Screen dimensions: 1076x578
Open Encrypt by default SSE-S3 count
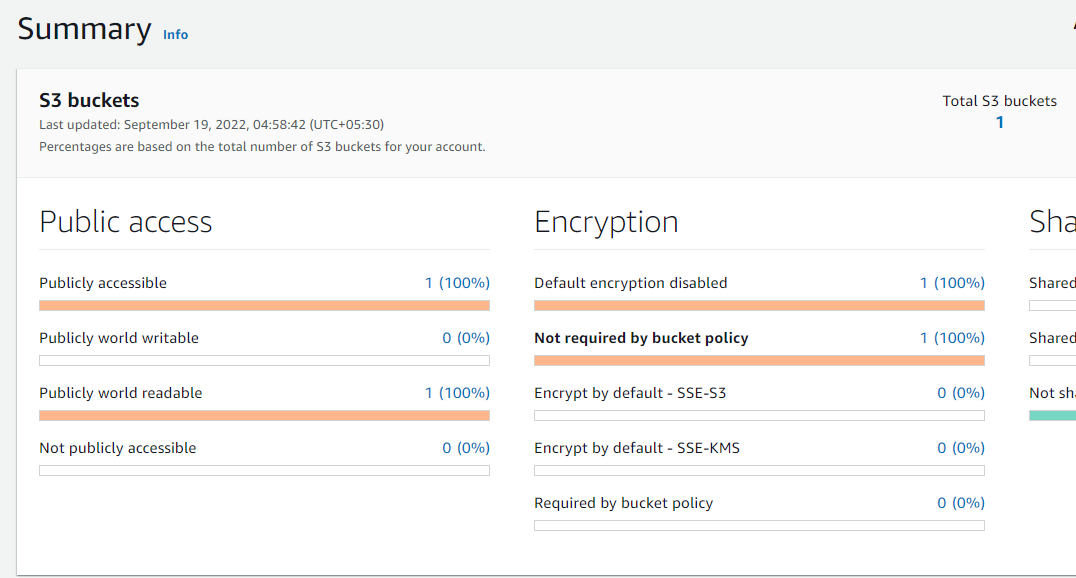click(x=961, y=393)
